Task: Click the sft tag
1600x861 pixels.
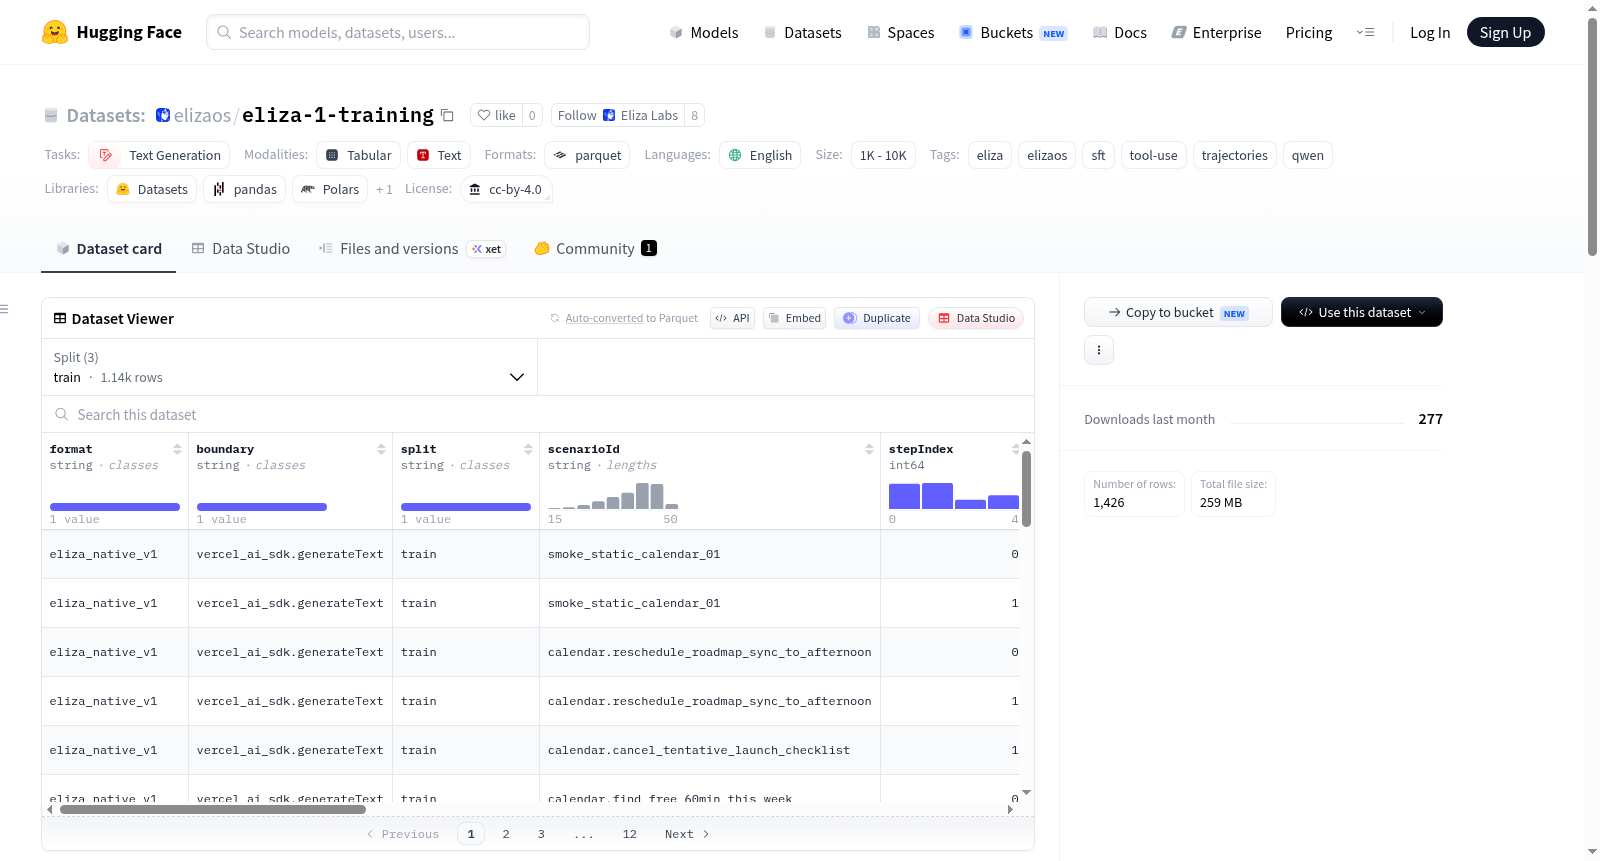Action: coord(1098,155)
